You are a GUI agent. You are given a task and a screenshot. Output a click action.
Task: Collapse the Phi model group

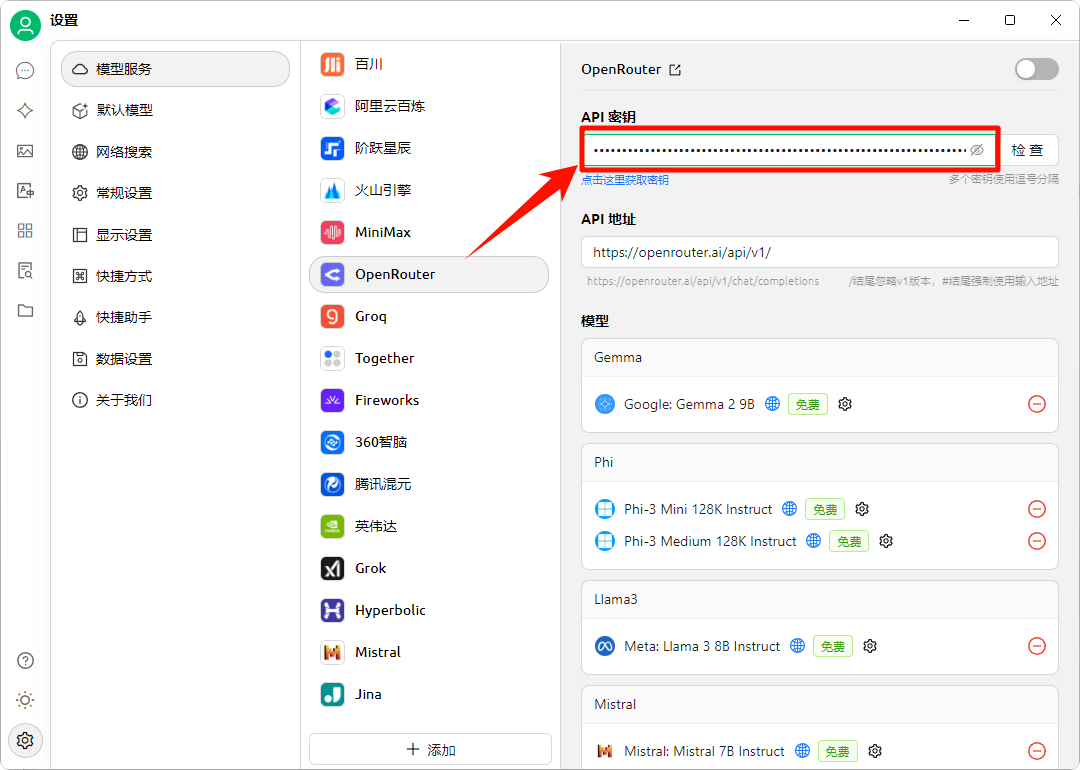[x=820, y=462]
